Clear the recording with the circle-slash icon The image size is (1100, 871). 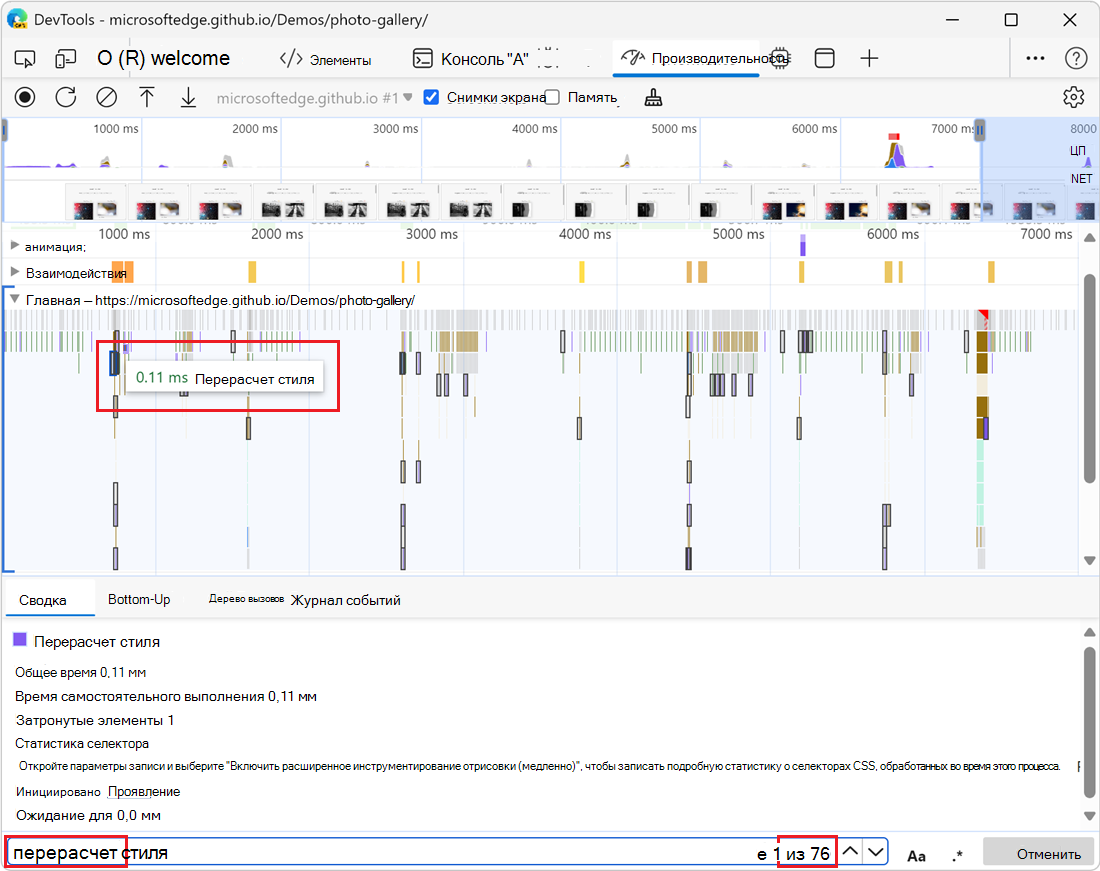coord(107,97)
